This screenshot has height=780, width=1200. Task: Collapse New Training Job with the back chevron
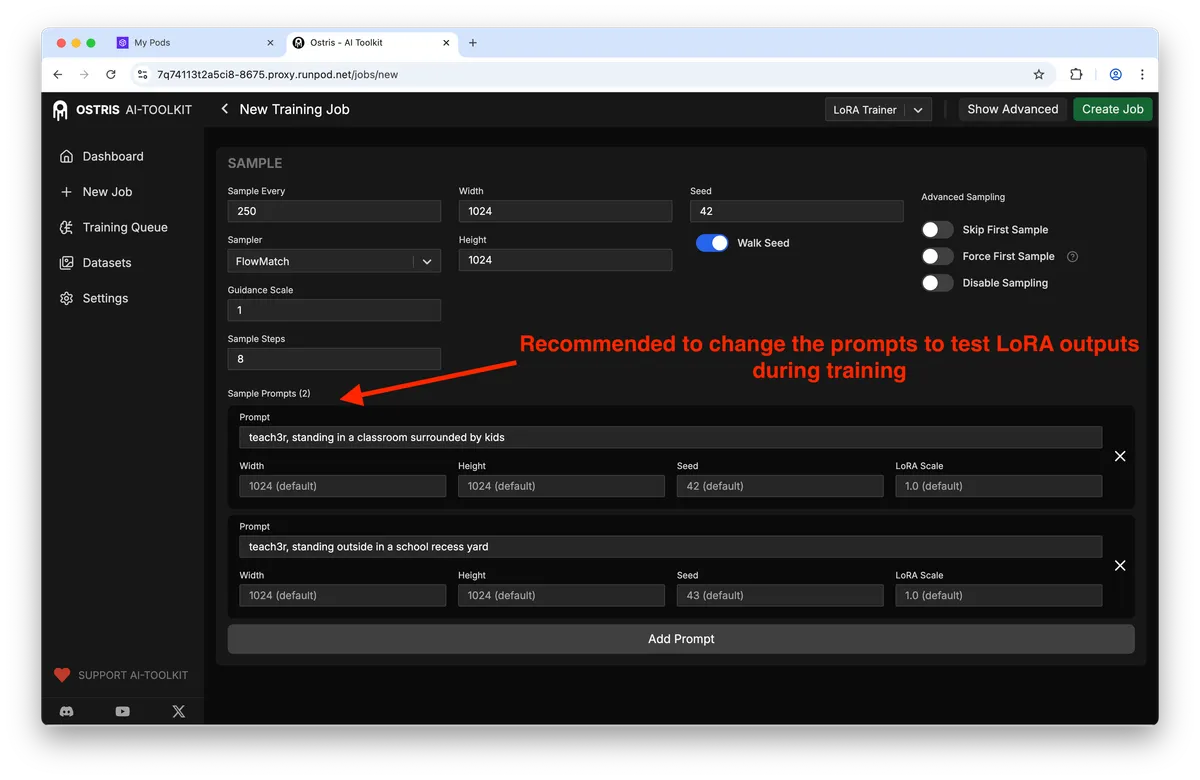(x=224, y=109)
